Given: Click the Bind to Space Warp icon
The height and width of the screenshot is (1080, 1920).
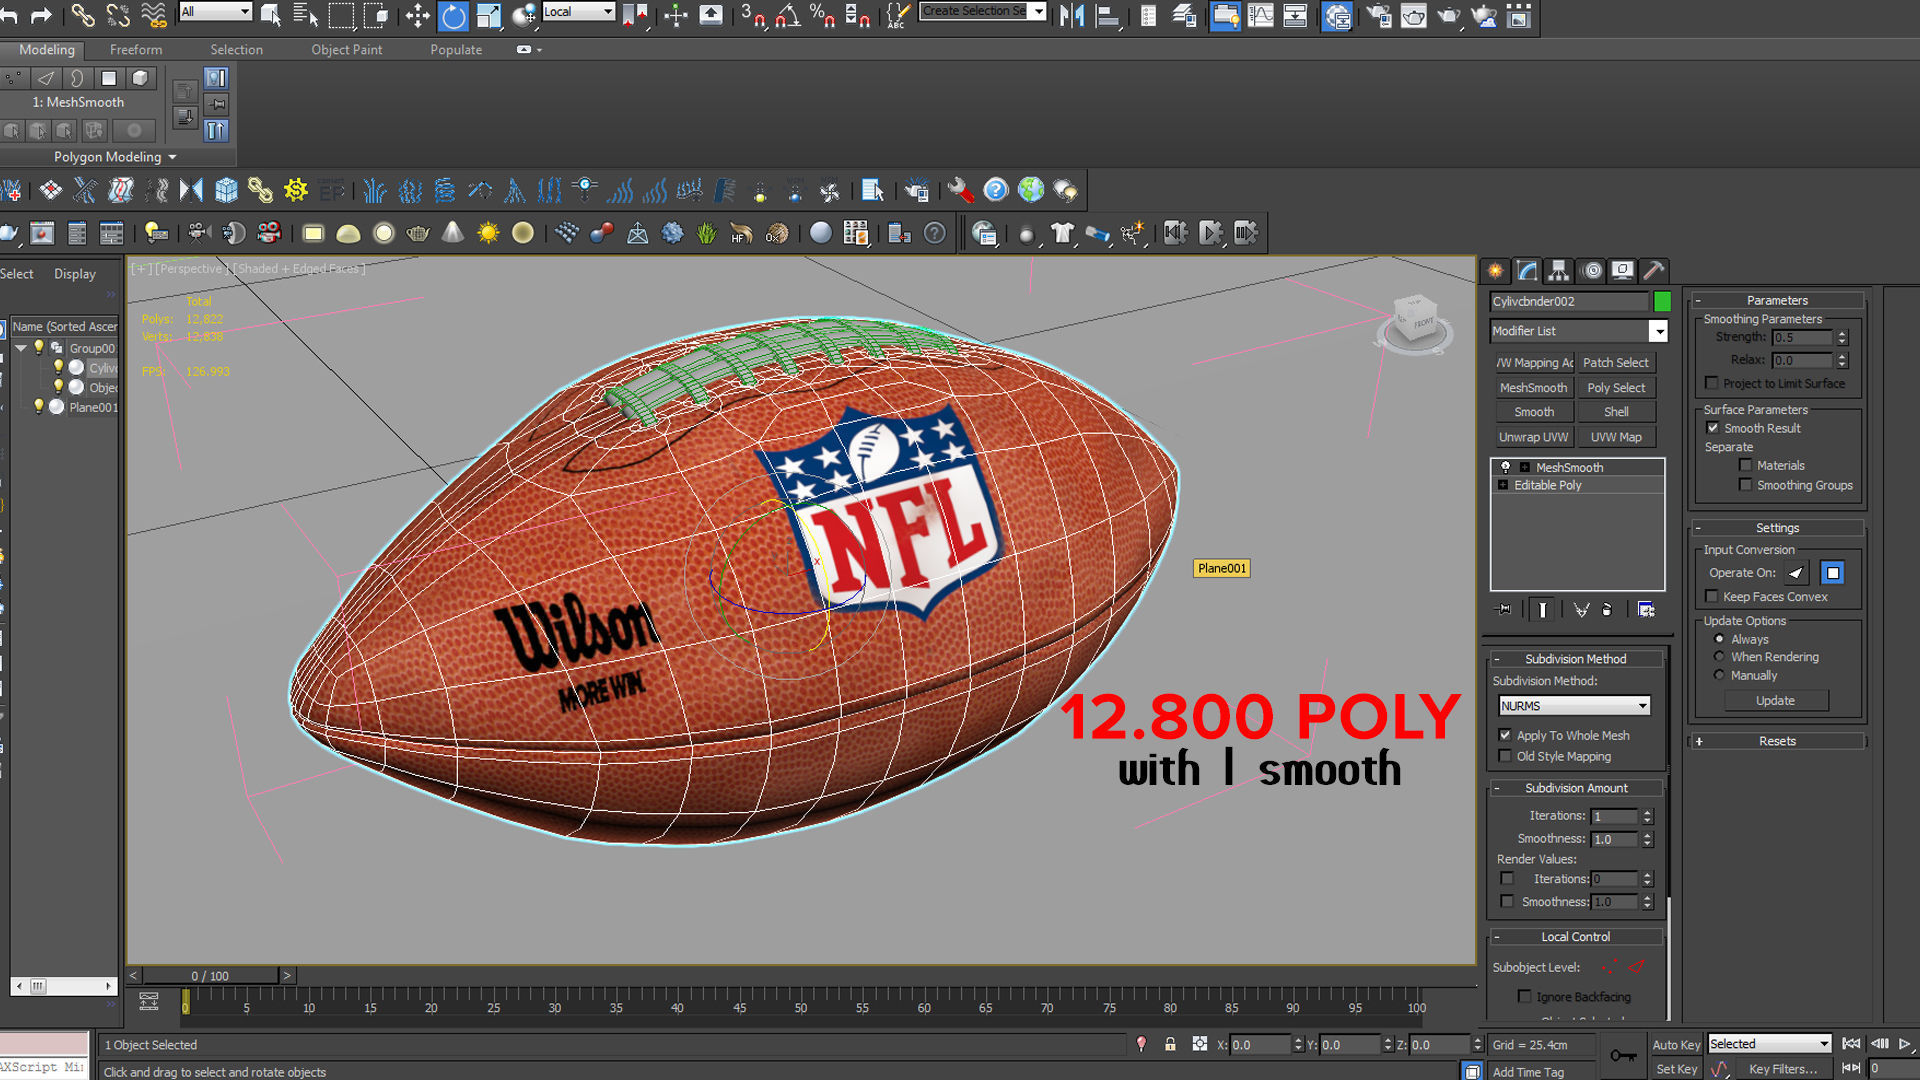Looking at the screenshot, I should coord(154,15).
